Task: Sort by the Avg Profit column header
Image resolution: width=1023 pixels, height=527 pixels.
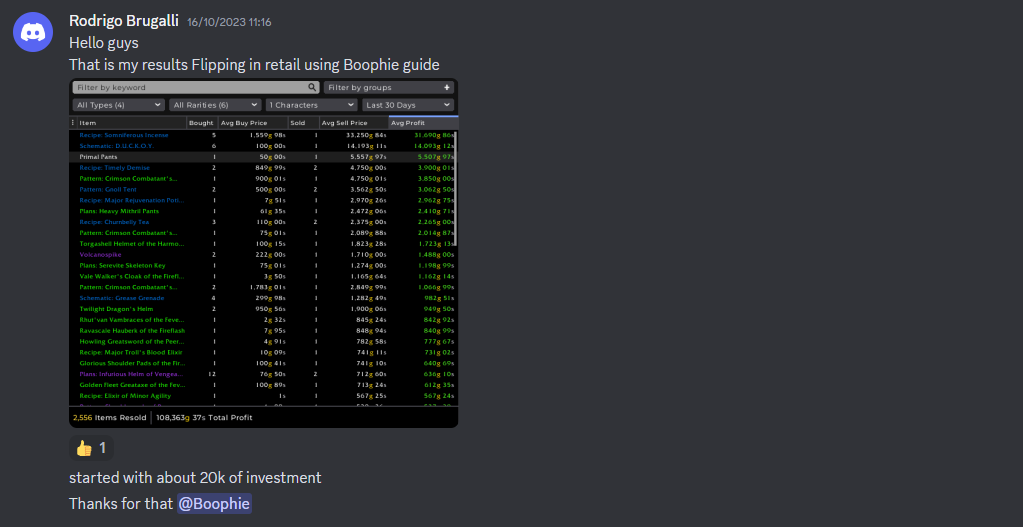Action: (x=423, y=123)
